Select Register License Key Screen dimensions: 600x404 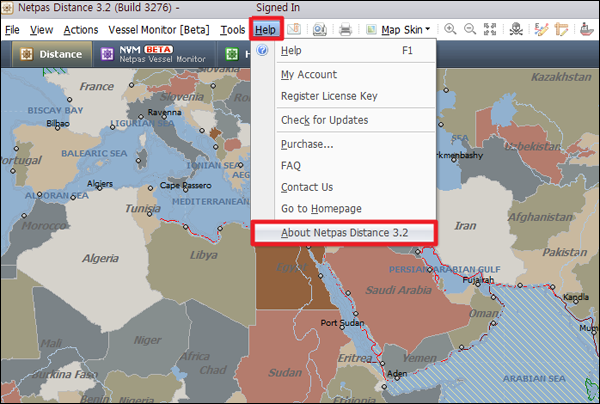pos(344,96)
